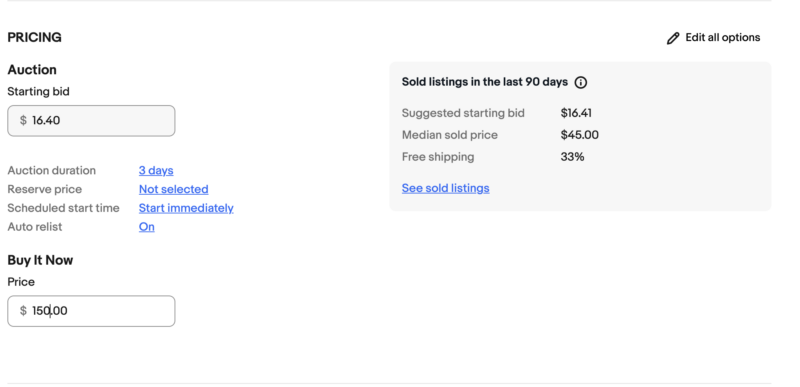The height and width of the screenshot is (387, 800).
Task: Click the Auction duration label
Action: (x=52, y=170)
